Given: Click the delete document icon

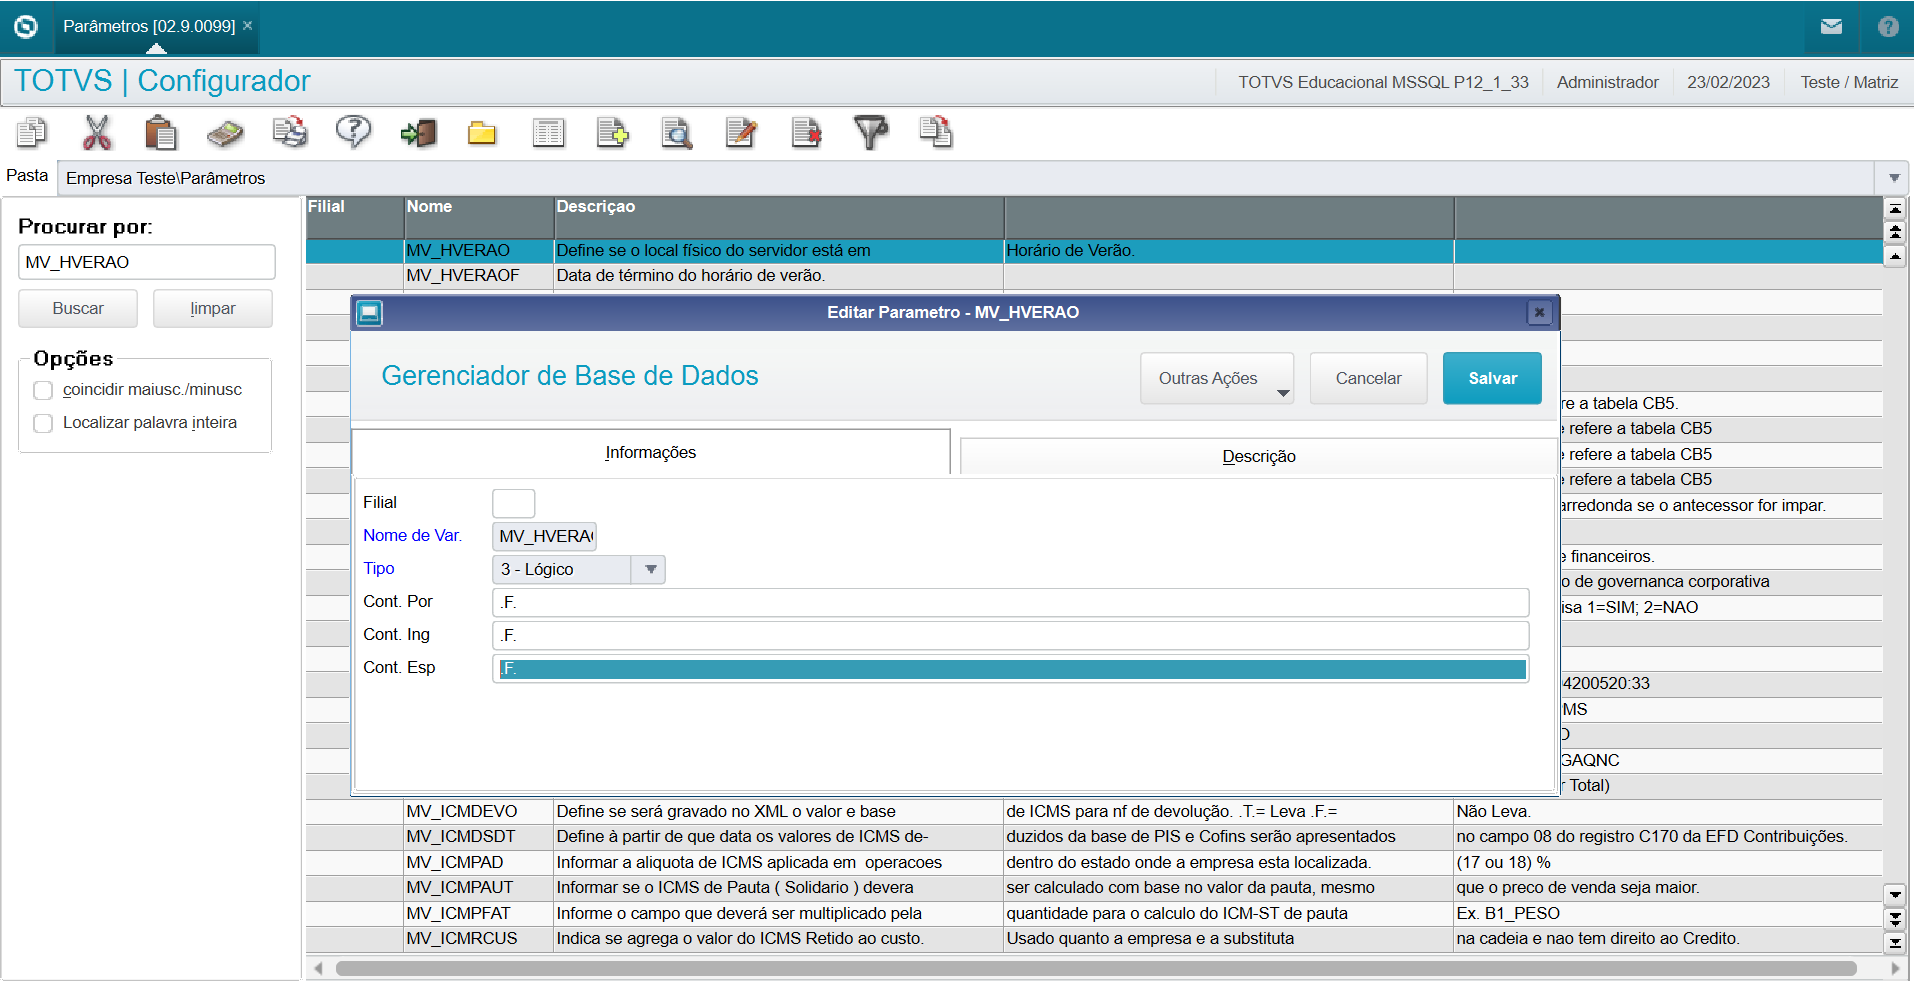Looking at the screenshot, I should [x=806, y=132].
